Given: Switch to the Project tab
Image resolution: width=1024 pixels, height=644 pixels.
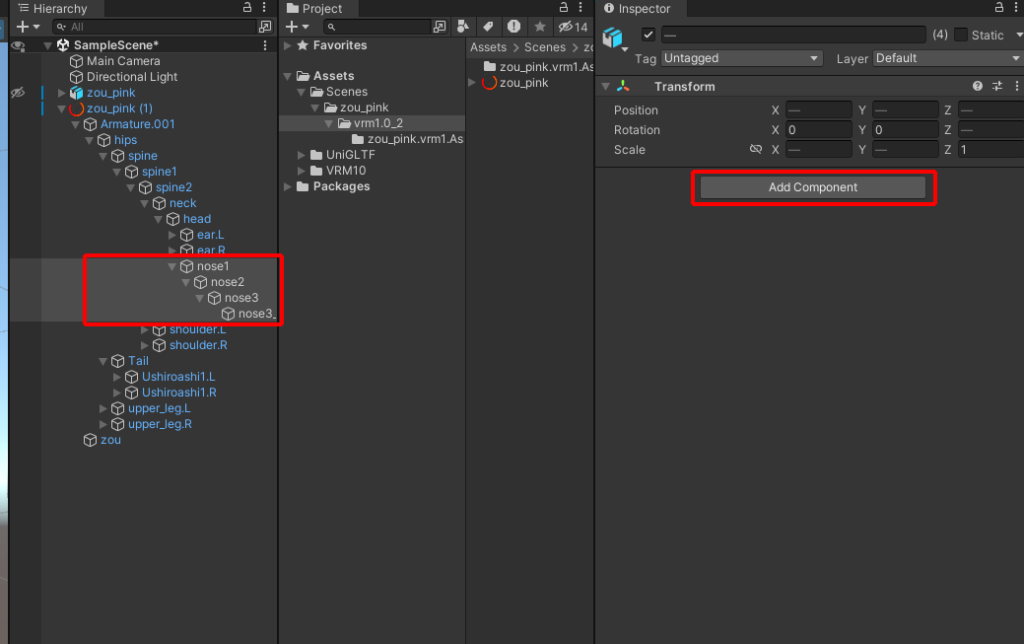Looking at the screenshot, I should click(318, 8).
